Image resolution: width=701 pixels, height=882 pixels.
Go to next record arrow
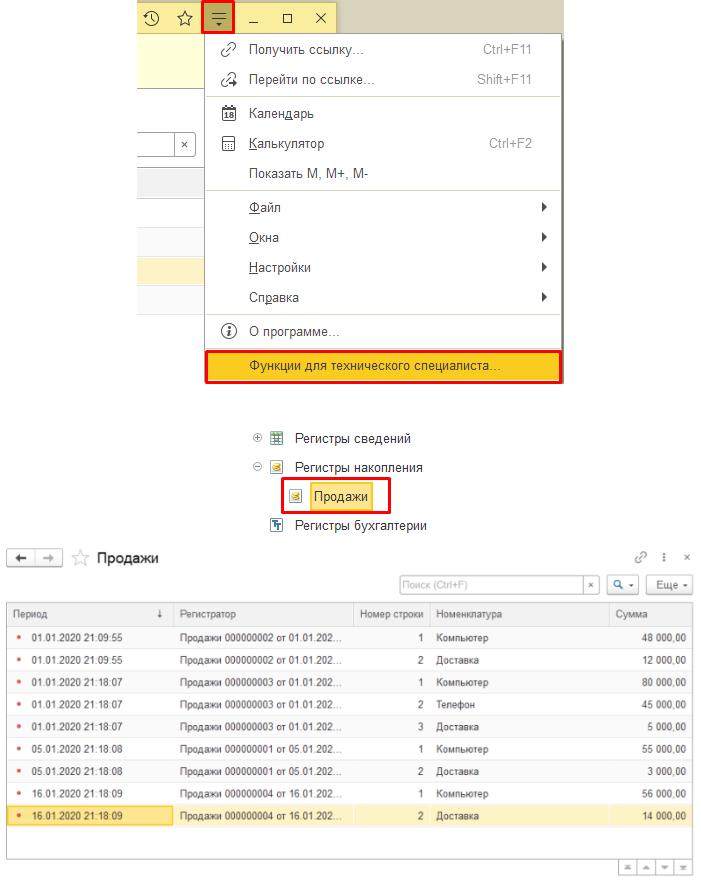coord(664,867)
